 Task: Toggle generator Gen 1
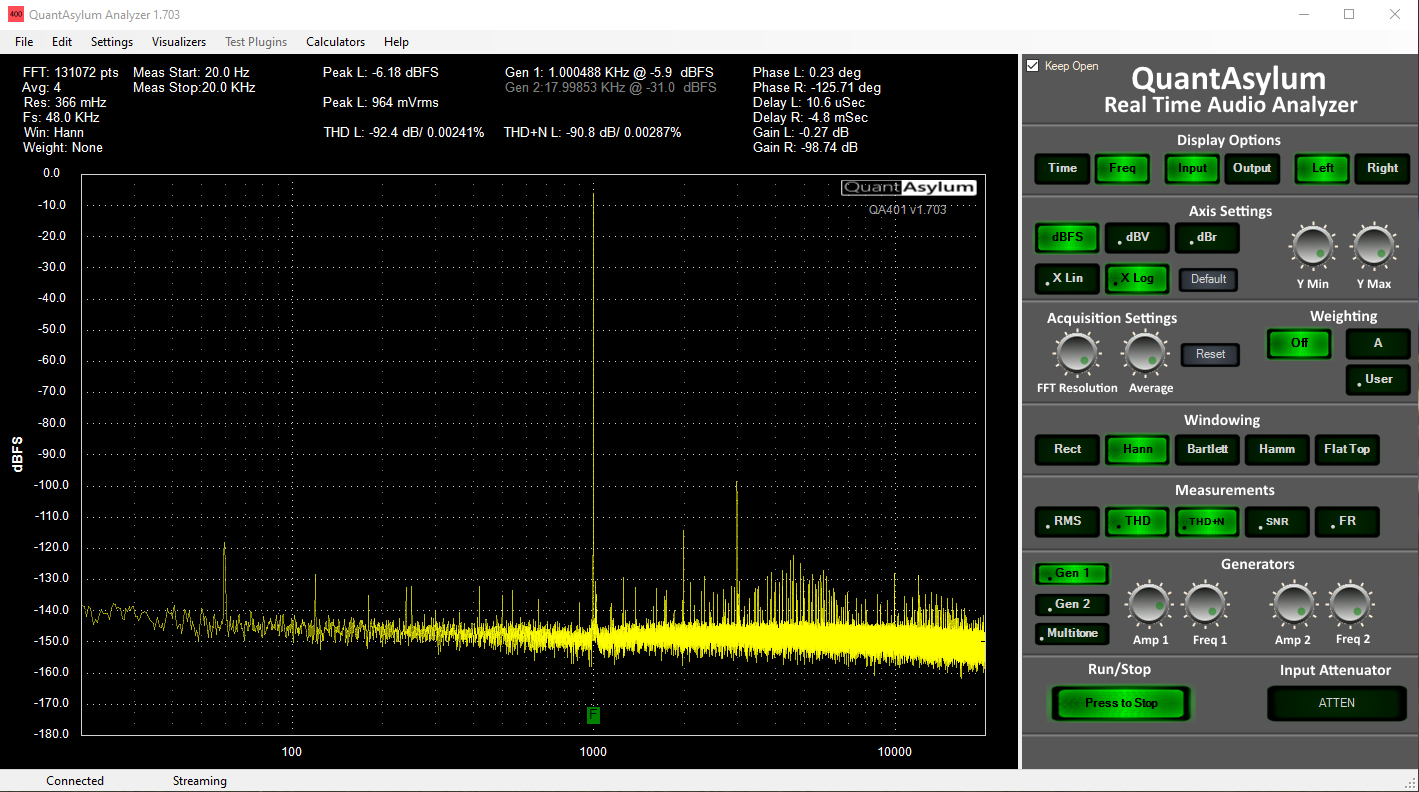click(1073, 574)
